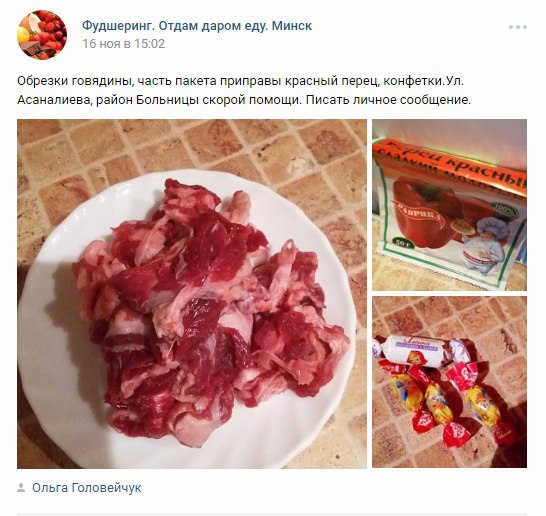The image size is (546, 516).
Task: Click the white-wrapped candy in the candies photo
Action: point(421,350)
